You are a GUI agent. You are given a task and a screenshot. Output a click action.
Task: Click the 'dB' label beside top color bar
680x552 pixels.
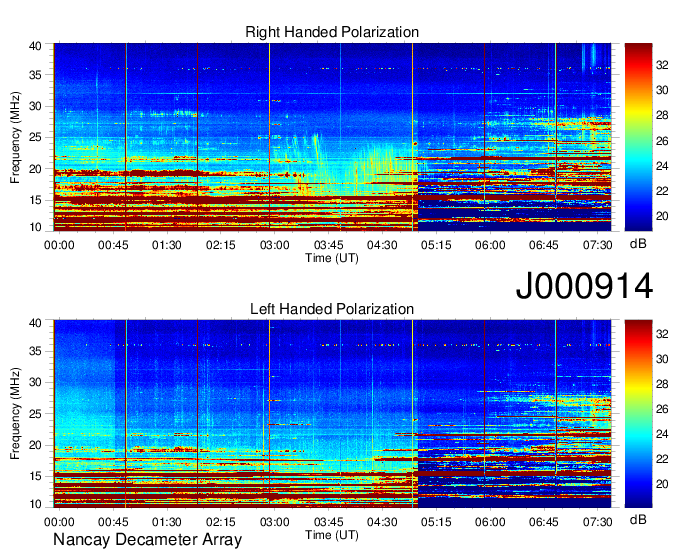pyautogui.click(x=638, y=244)
